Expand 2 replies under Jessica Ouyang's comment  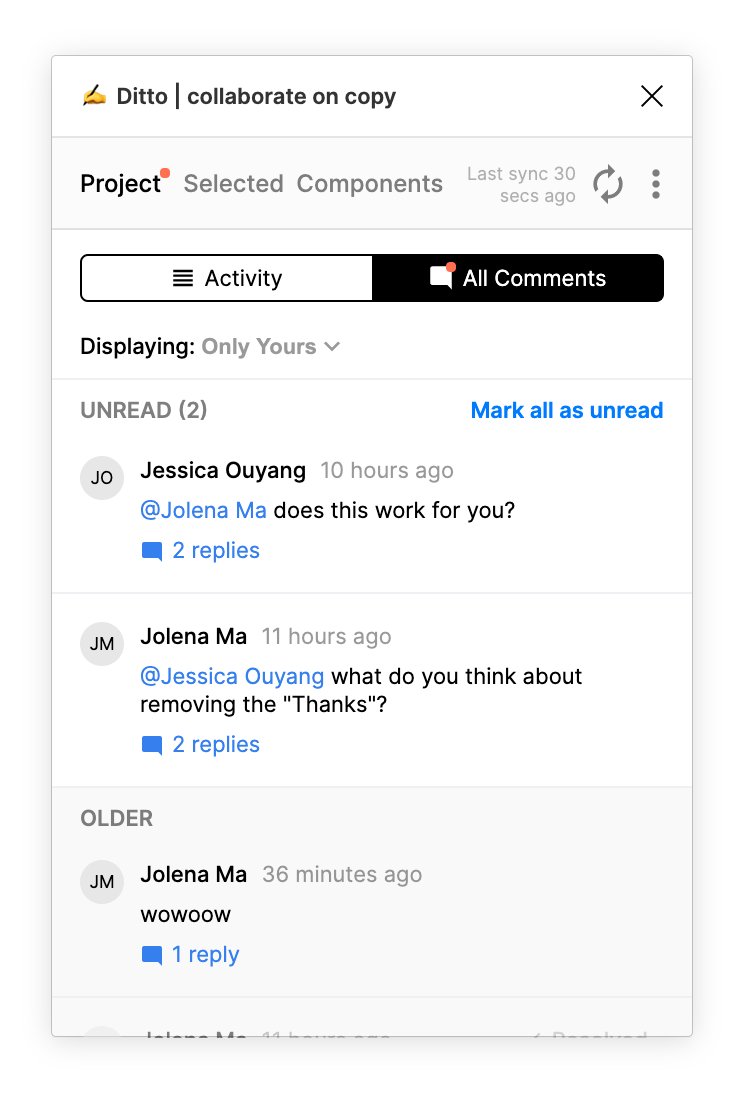tap(201, 551)
